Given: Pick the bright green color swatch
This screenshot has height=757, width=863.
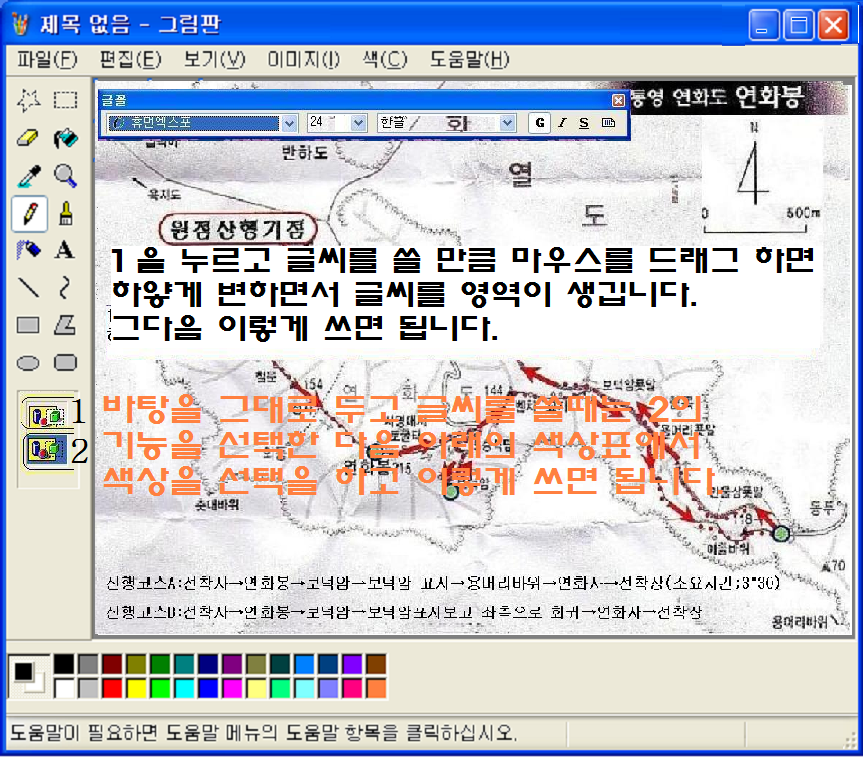Looking at the screenshot, I should point(160,688).
